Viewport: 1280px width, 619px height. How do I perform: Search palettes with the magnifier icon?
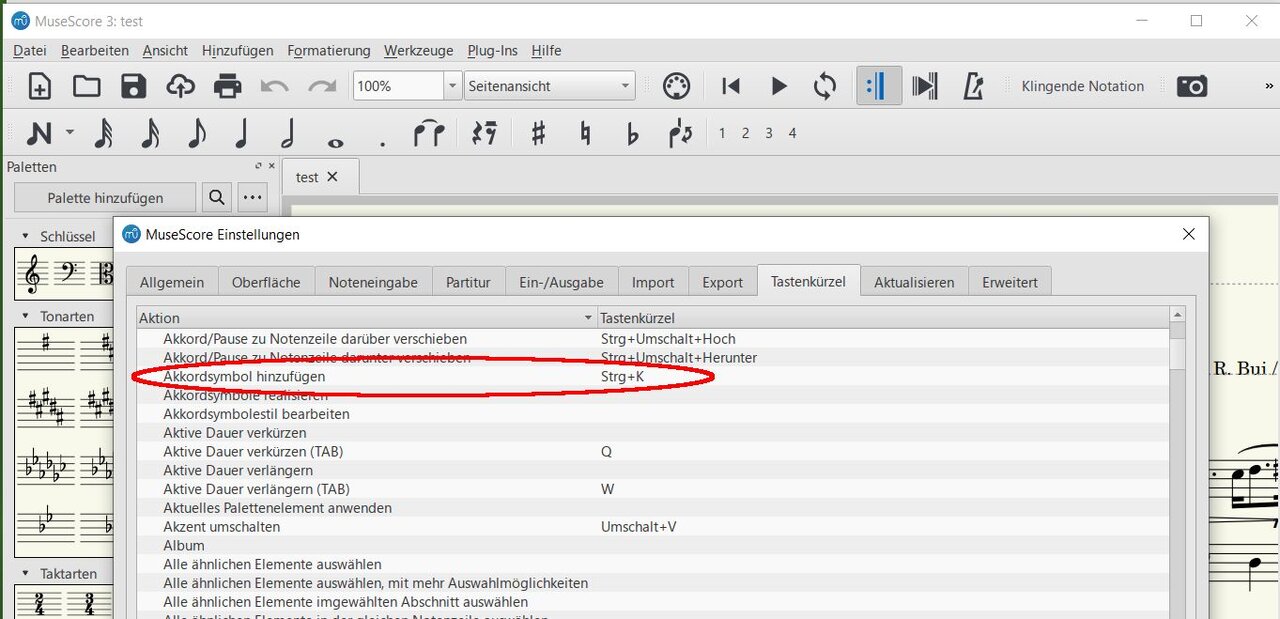(x=217, y=198)
